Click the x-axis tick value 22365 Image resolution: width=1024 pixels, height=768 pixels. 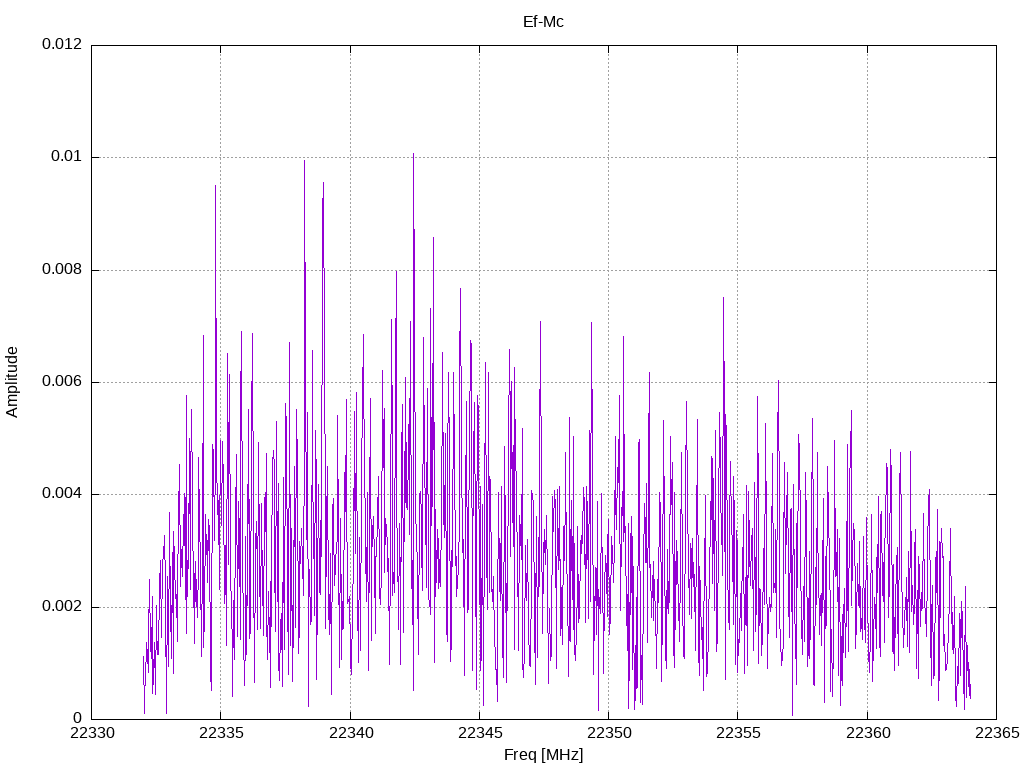coord(997,733)
